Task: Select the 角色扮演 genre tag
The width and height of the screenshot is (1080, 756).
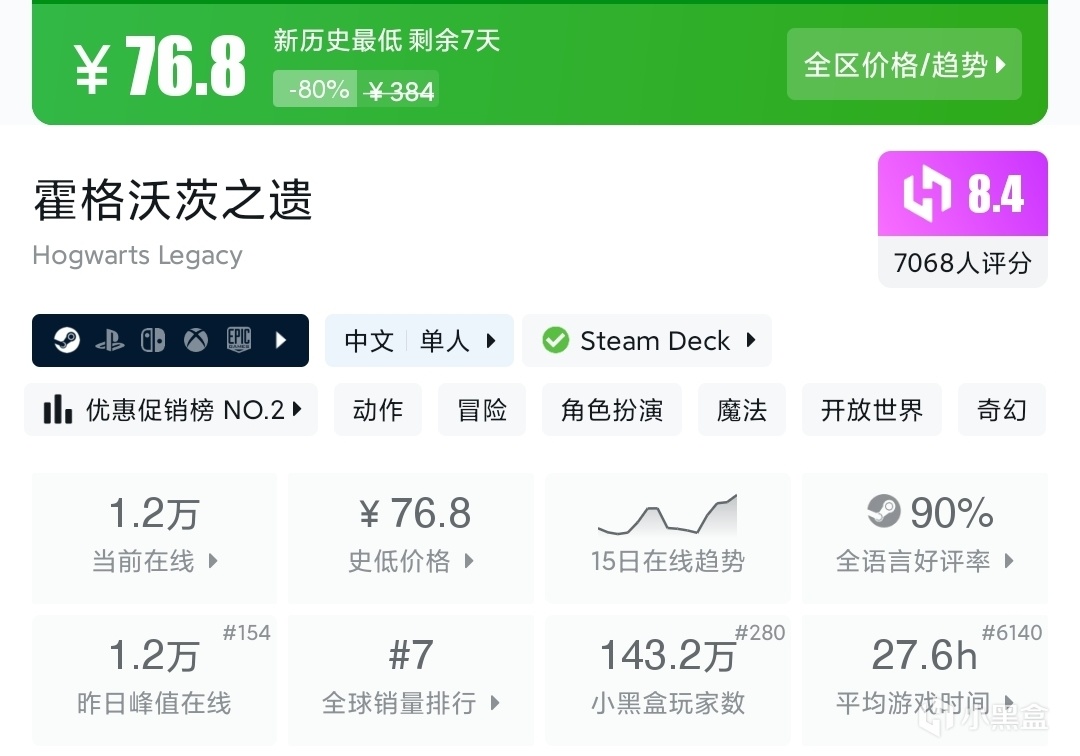Action: click(612, 410)
